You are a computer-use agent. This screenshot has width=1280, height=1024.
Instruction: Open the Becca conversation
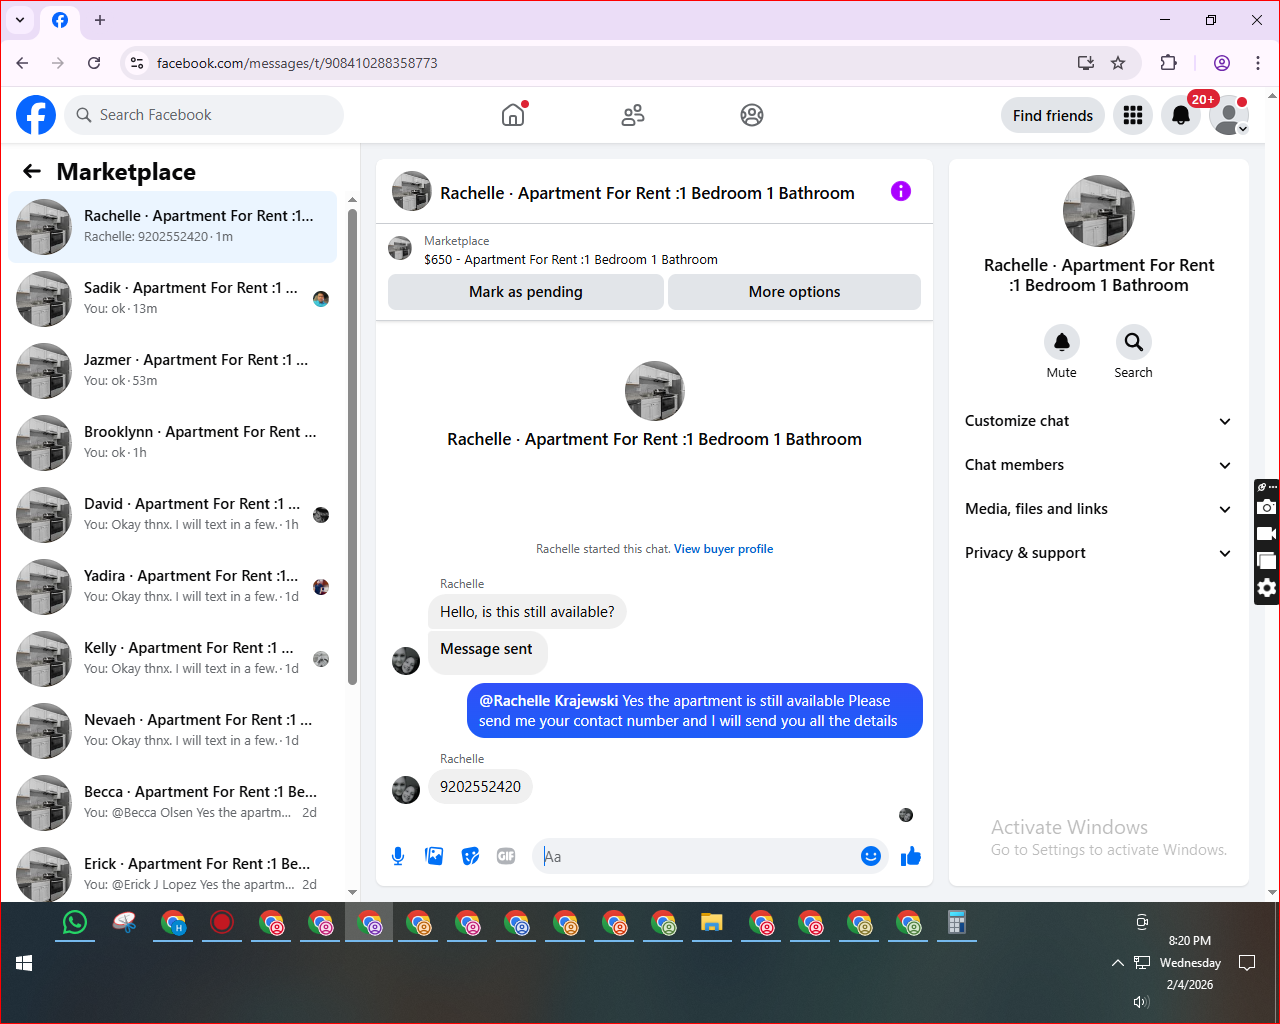(173, 803)
